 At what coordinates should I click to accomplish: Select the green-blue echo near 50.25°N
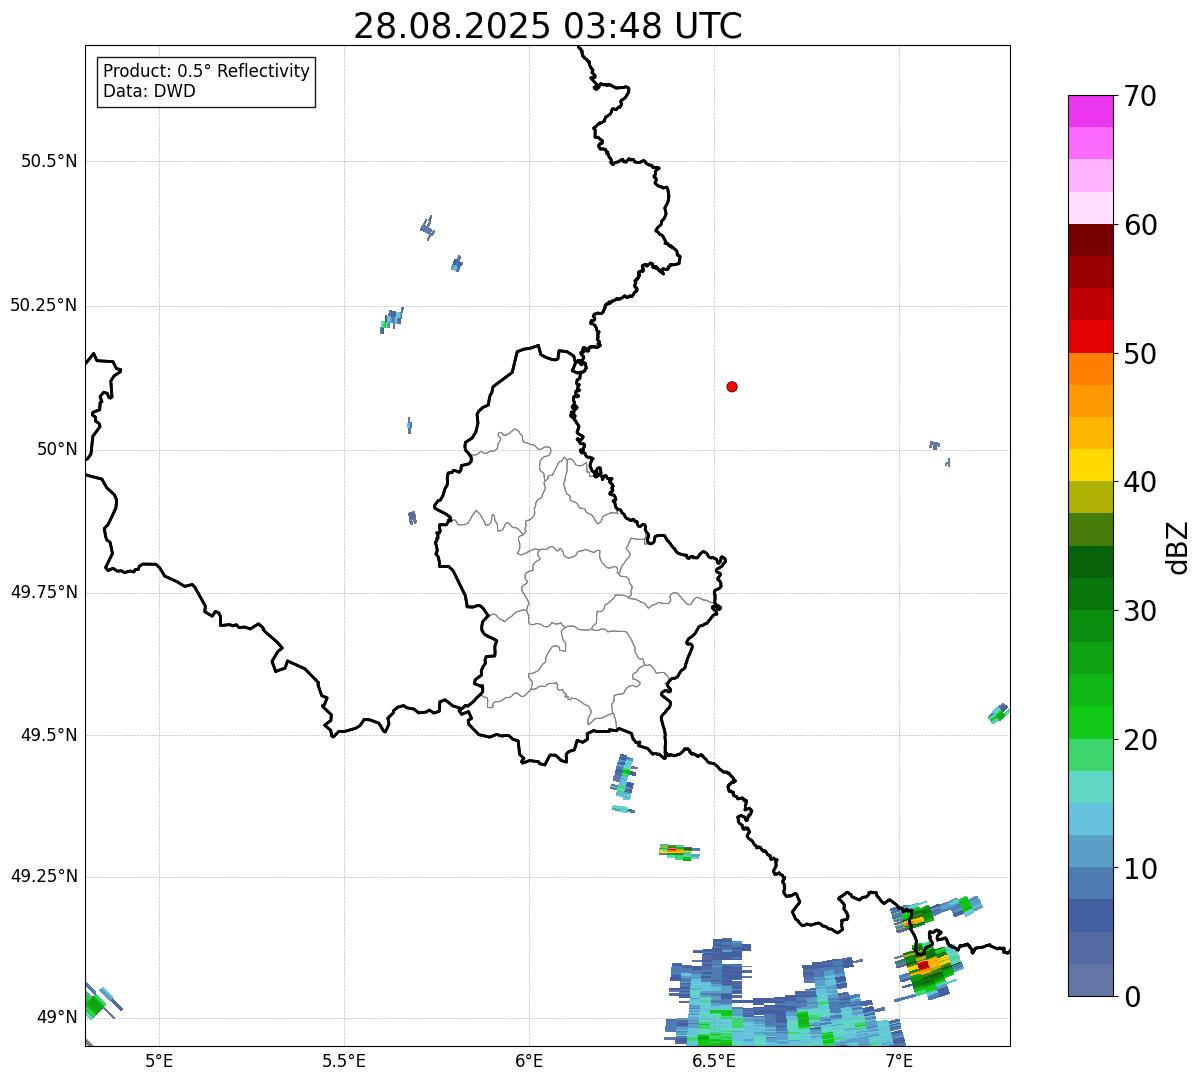point(391,319)
